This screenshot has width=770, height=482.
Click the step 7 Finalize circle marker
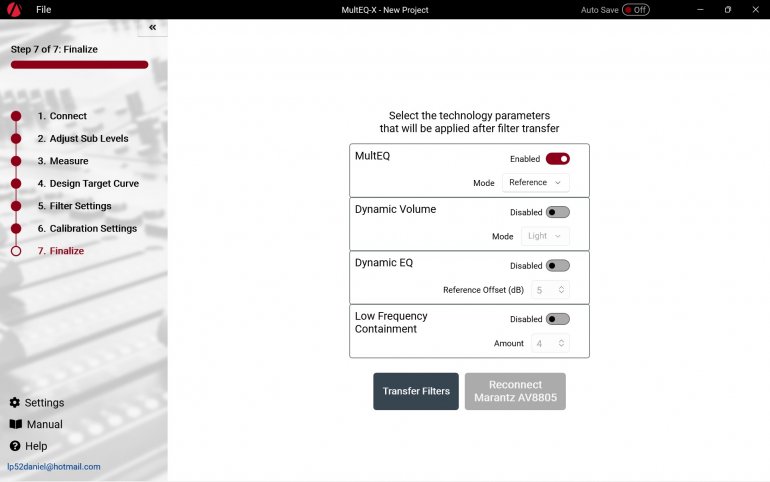click(x=16, y=251)
